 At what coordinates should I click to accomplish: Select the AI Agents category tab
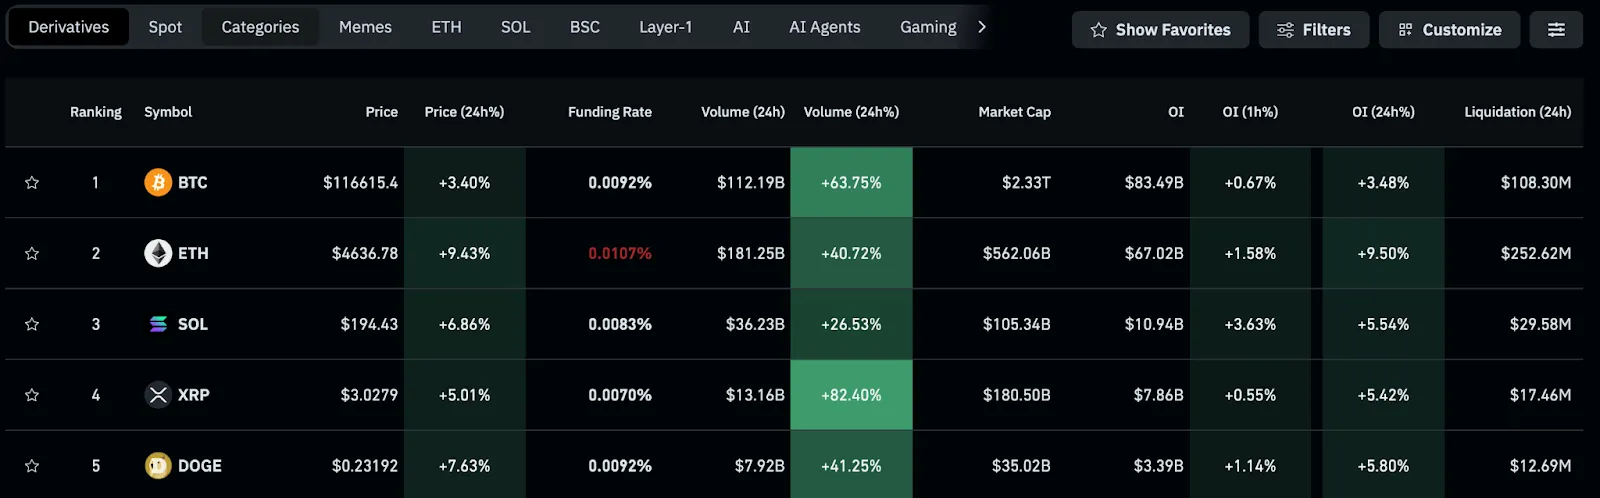[x=824, y=27]
